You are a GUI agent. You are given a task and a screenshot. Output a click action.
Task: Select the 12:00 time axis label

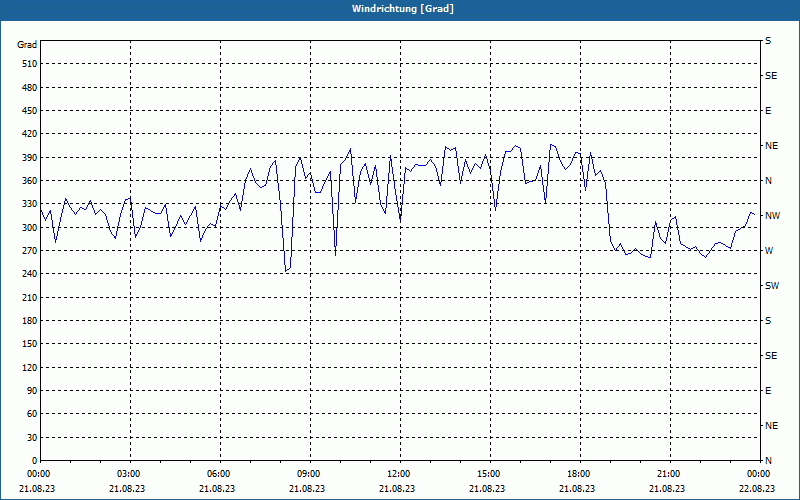click(397, 474)
